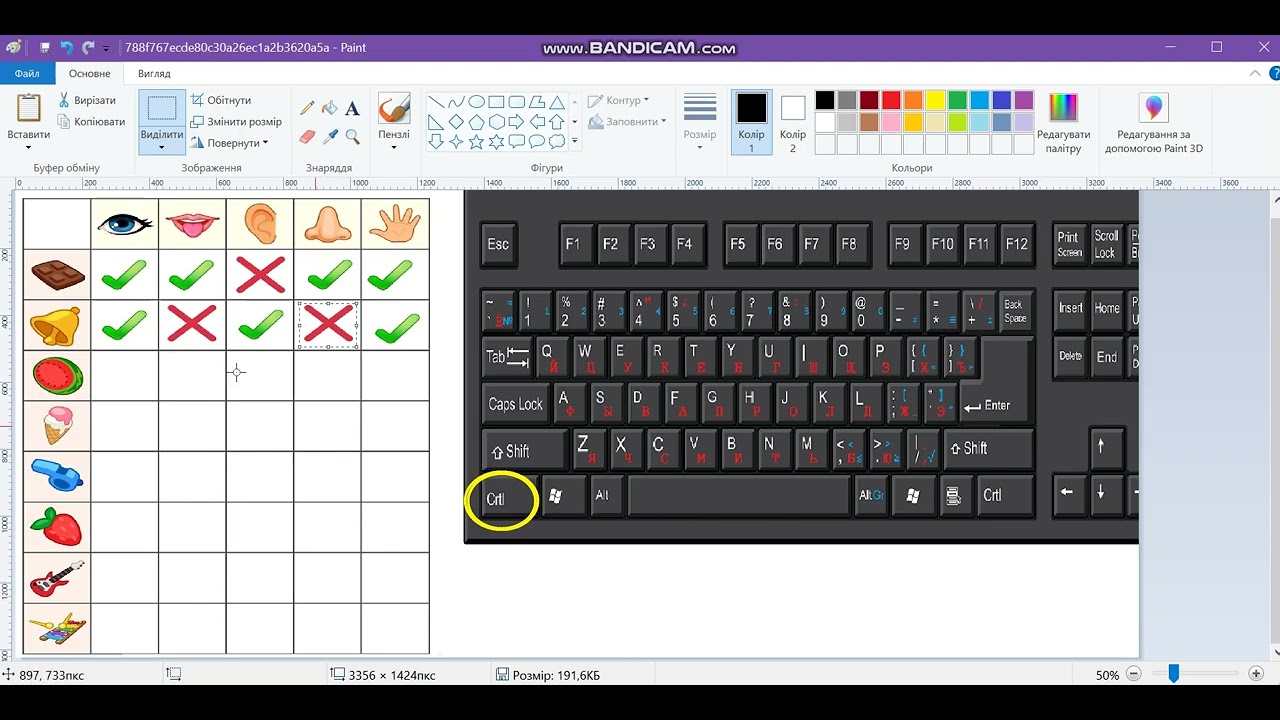Choose the rectangle shape
1280x720 pixels.
497,102
